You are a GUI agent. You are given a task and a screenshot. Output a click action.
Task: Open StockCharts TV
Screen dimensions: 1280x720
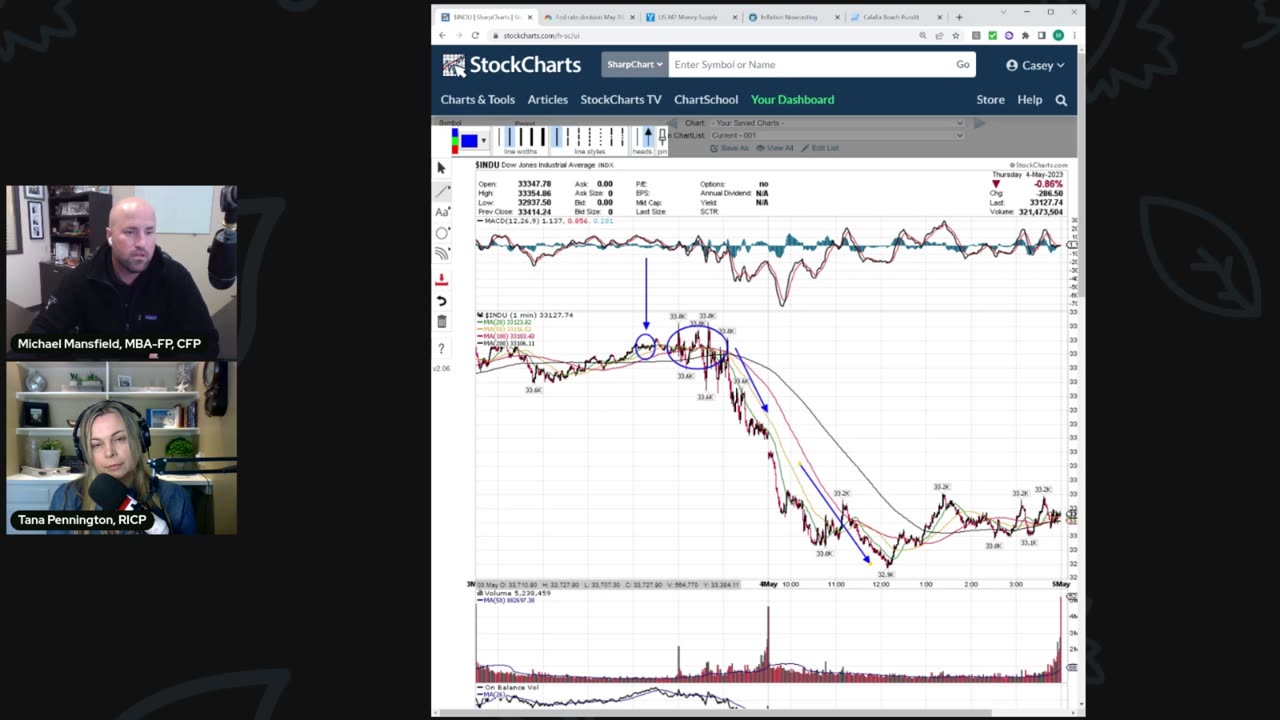click(x=621, y=100)
